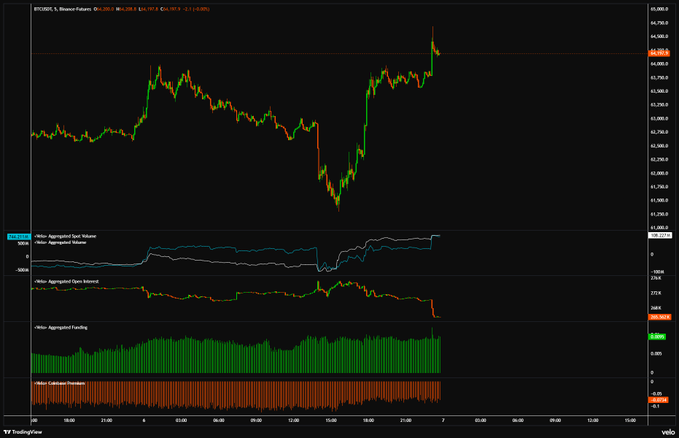Click the -2.1 (-0.00%) change value in the legend
Viewport: 679px width, 438px height.
click(x=196, y=9)
